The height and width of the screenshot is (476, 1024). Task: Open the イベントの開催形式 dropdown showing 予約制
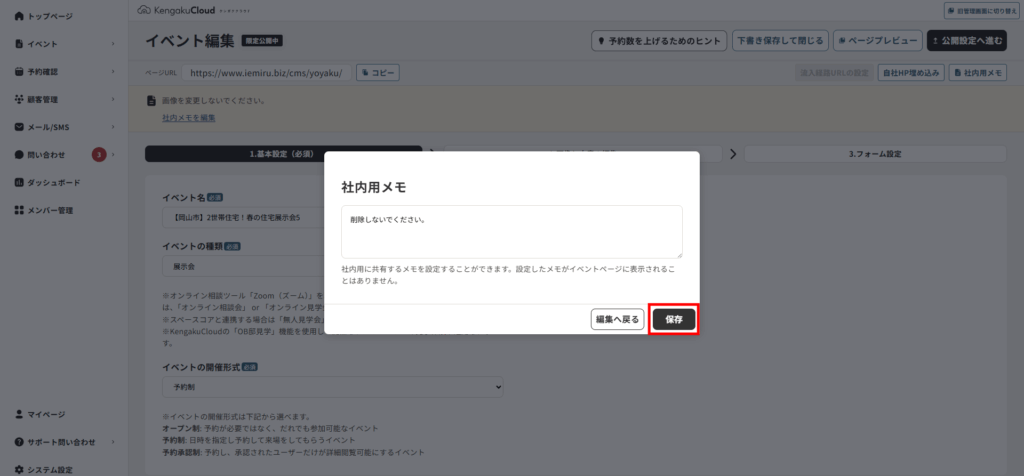click(x=333, y=387)
